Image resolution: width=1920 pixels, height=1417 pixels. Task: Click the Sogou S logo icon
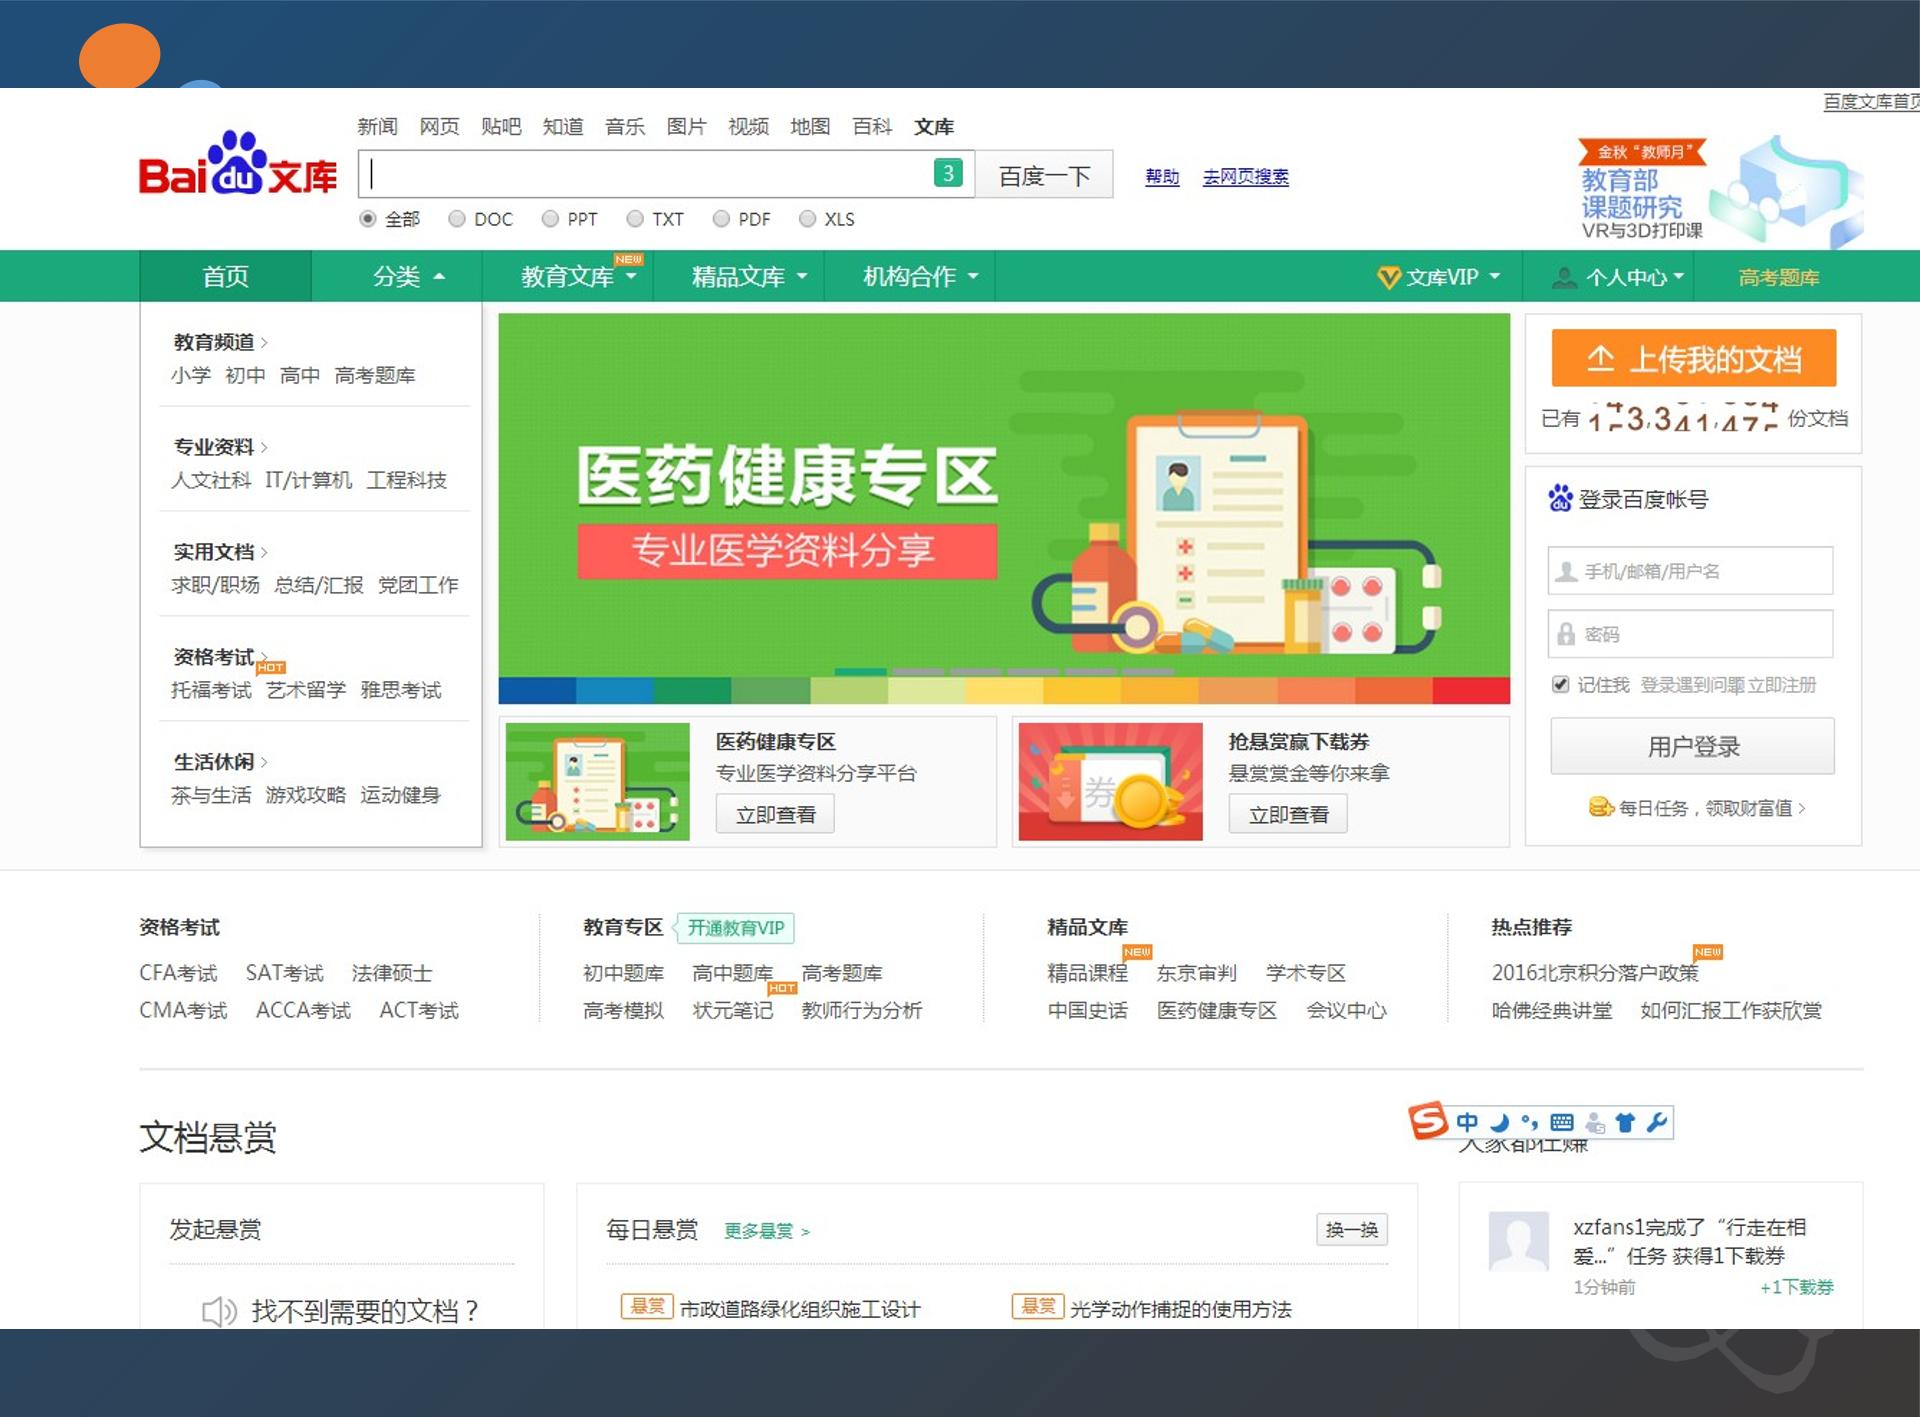tap(1428, 1120)
